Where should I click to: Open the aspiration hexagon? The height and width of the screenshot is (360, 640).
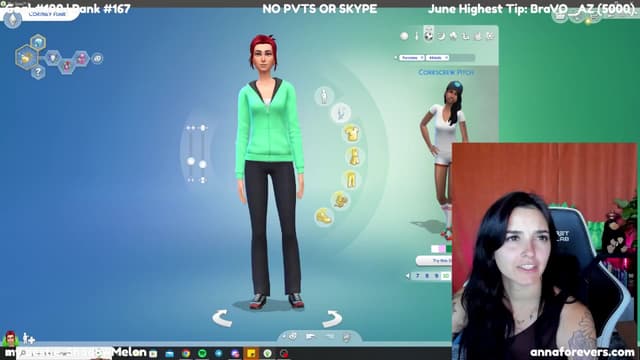[x=27, y=58]
